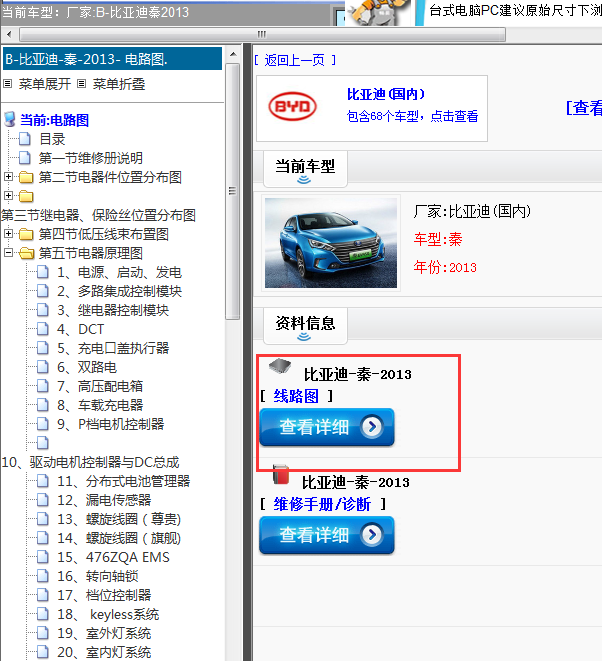
Task: Click 菜单折叠 to collapse all menus
Action: pyautogui.click(x=118, y=84)
